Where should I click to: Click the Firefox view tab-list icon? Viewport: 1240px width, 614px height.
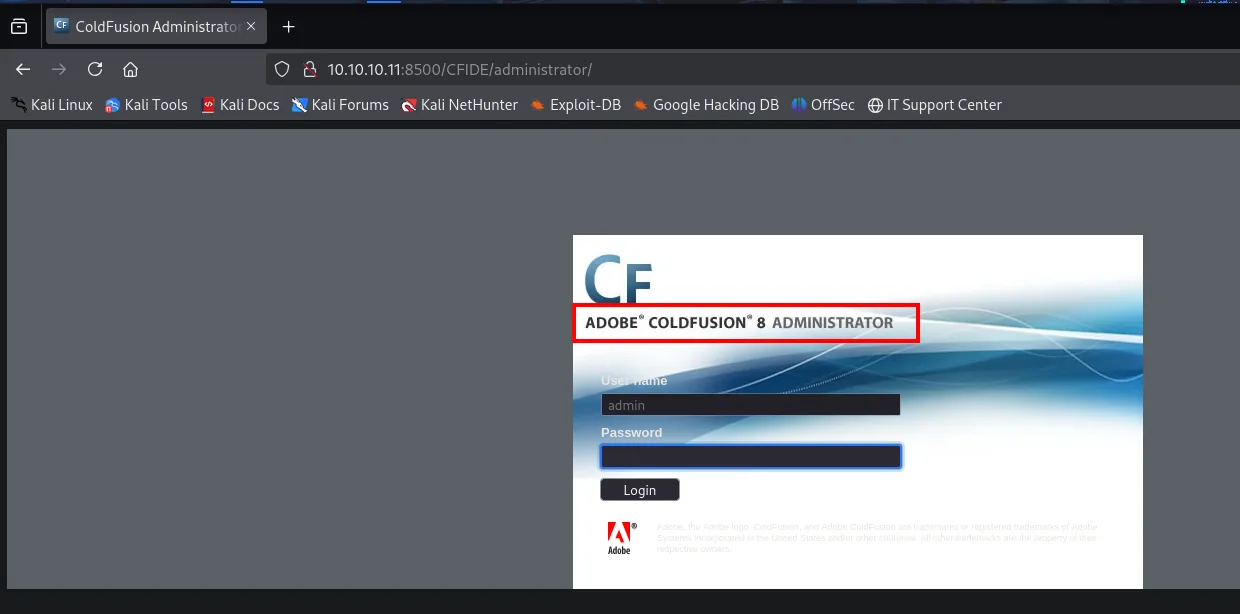(x=19, y=27)
